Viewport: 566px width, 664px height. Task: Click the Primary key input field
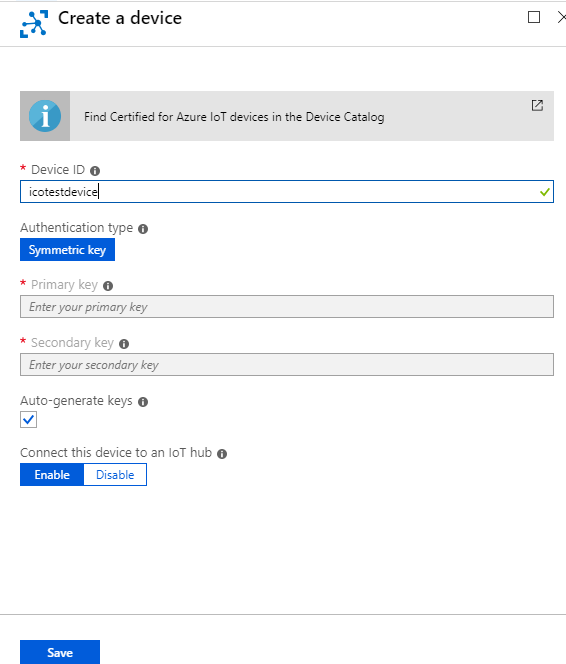[x=287, y=307]
